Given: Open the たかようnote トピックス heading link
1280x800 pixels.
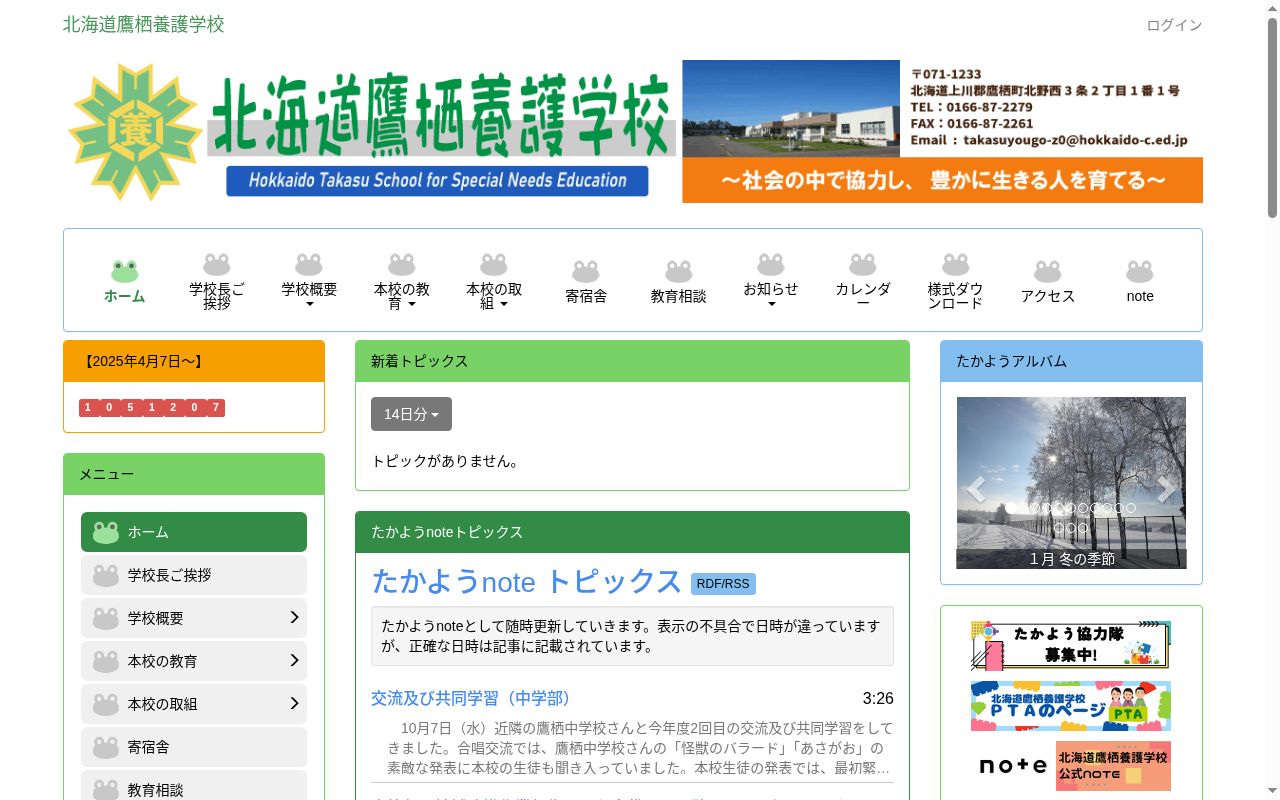Looking at the screenshot, I should 527,581.
